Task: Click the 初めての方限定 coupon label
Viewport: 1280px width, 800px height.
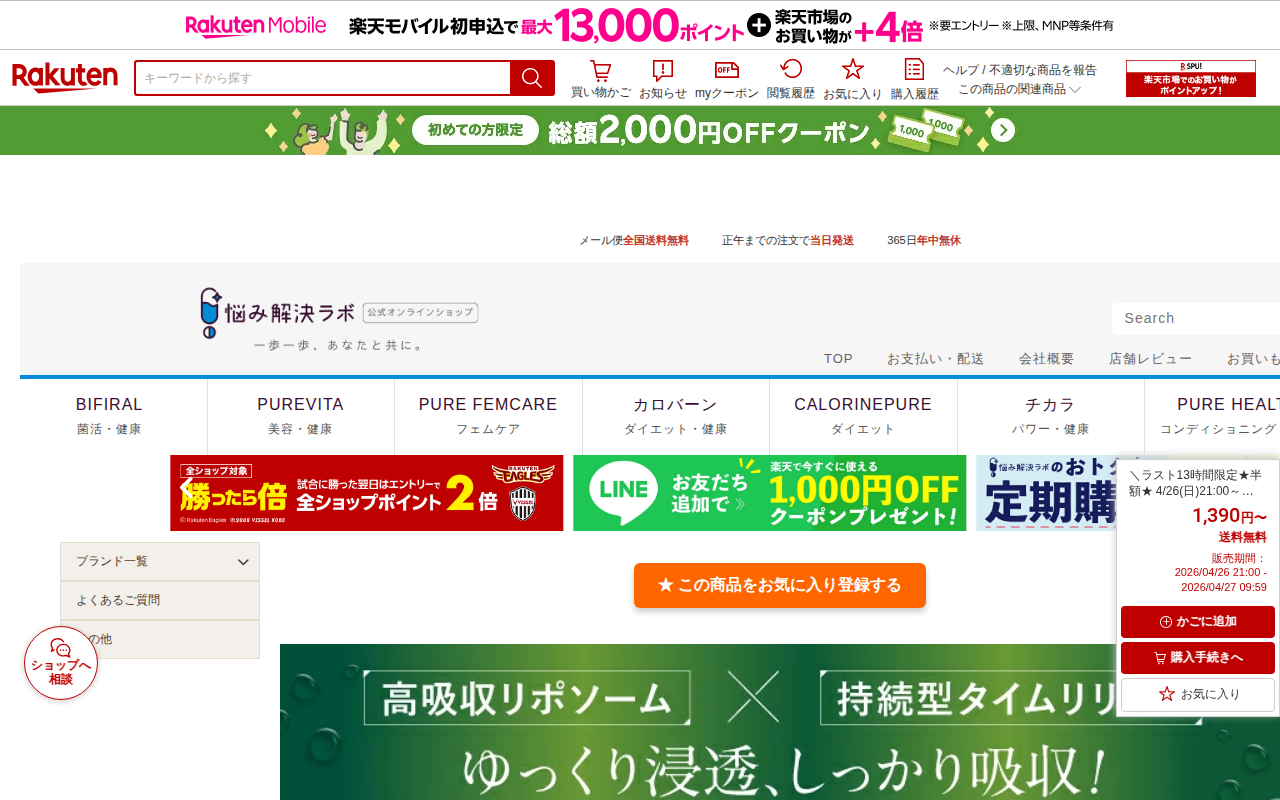Action: click(x=475, y=130)
